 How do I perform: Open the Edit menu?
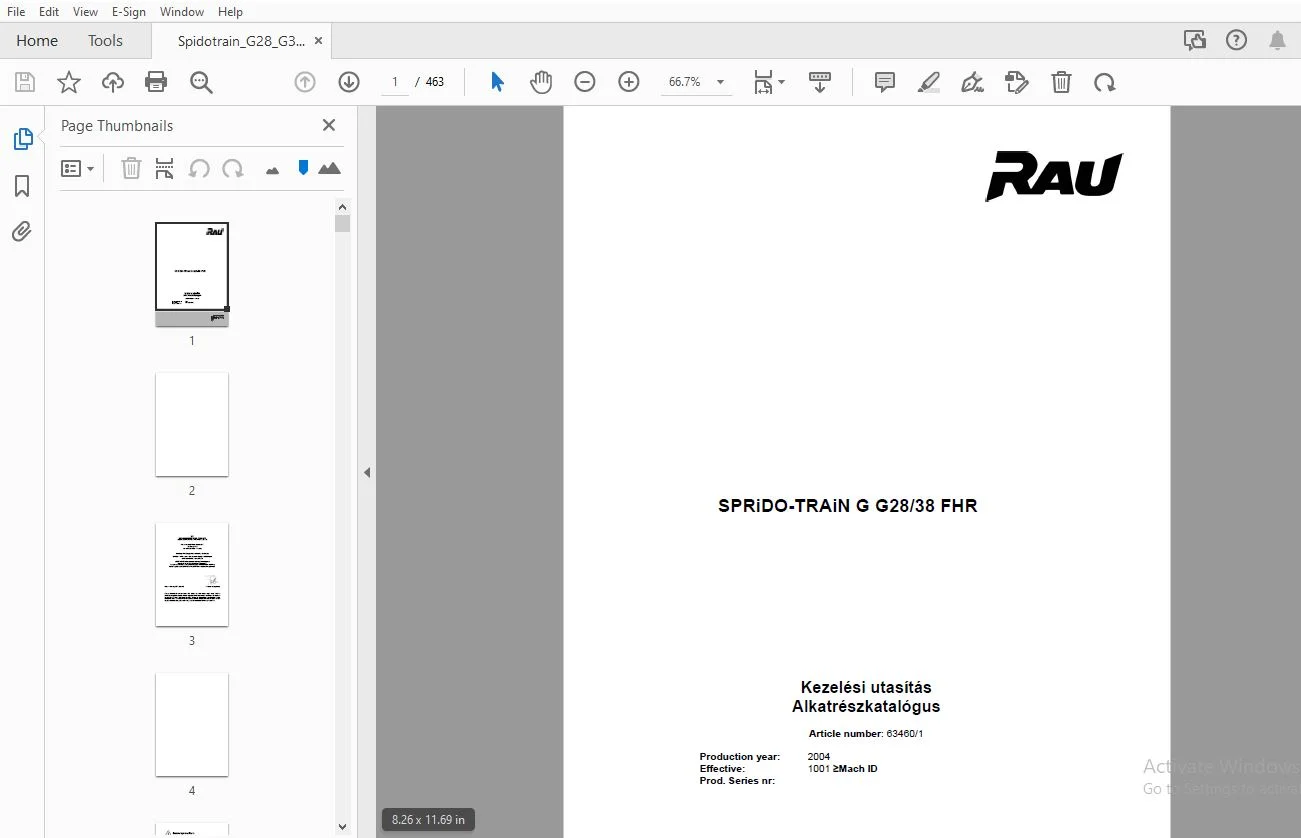(49, 12)
